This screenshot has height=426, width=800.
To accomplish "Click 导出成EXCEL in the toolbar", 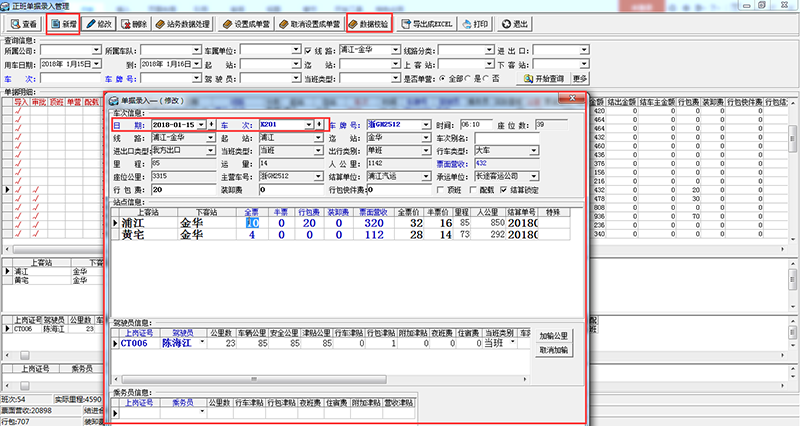I will tap(427, 24).
